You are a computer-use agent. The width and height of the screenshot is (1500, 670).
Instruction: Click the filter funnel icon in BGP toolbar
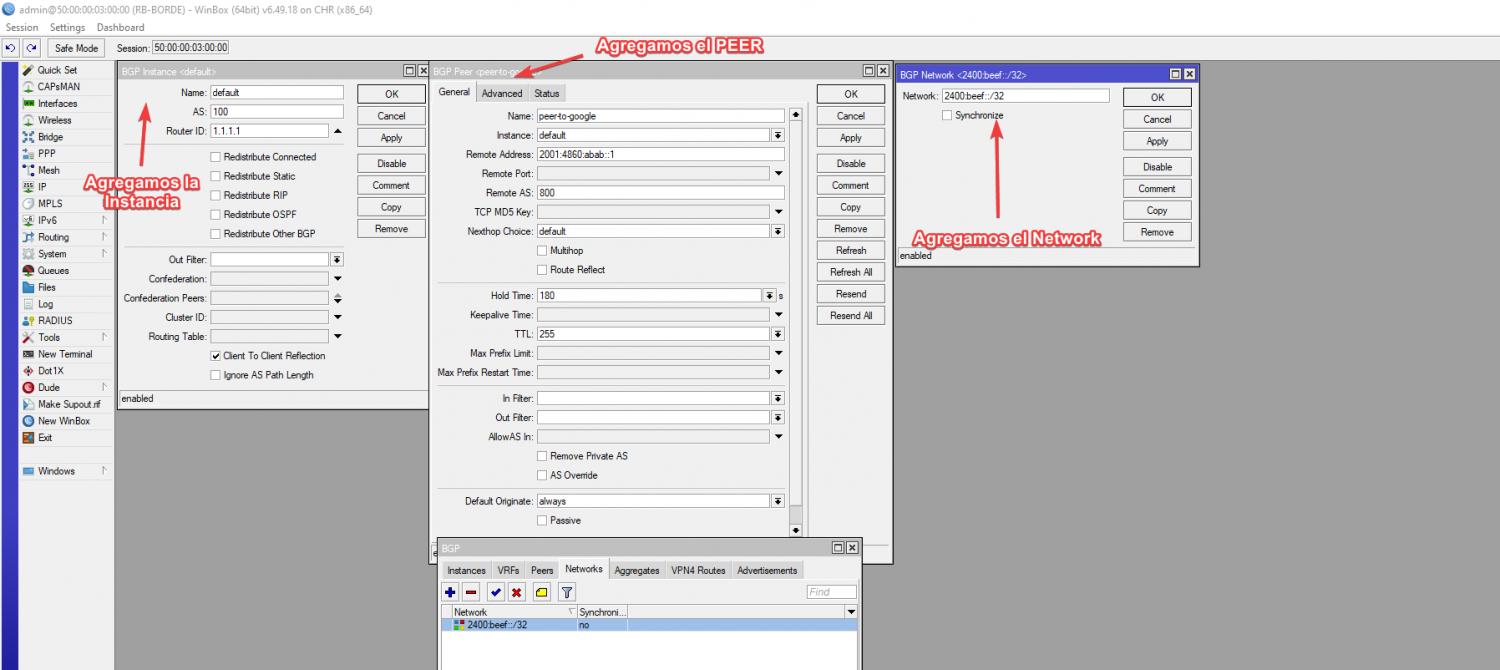[x=567, y=592]
